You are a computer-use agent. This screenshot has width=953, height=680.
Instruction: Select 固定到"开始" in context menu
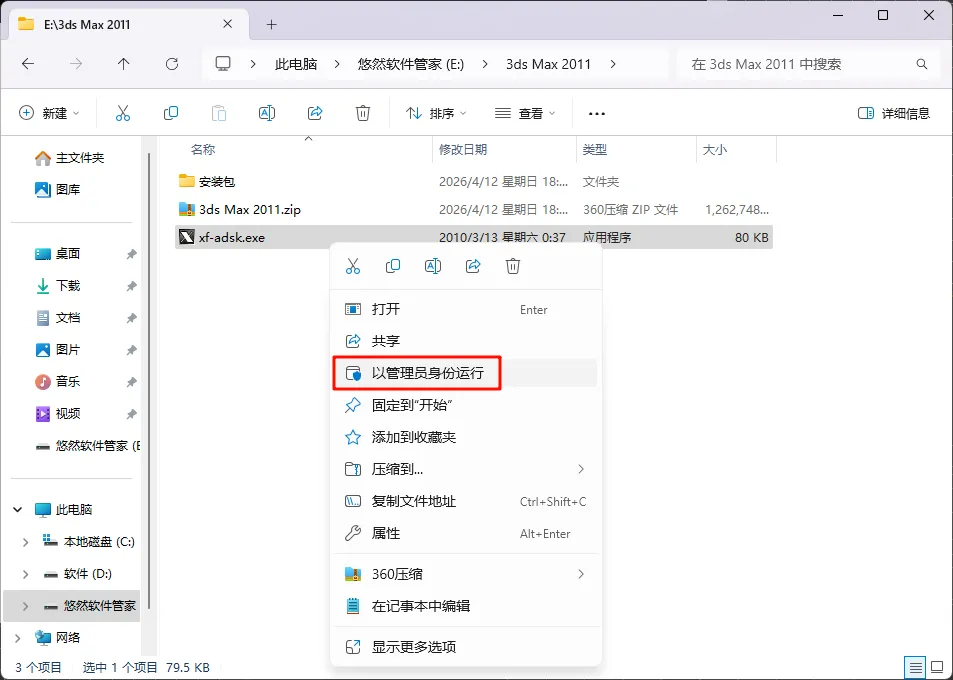pos(466,405)
